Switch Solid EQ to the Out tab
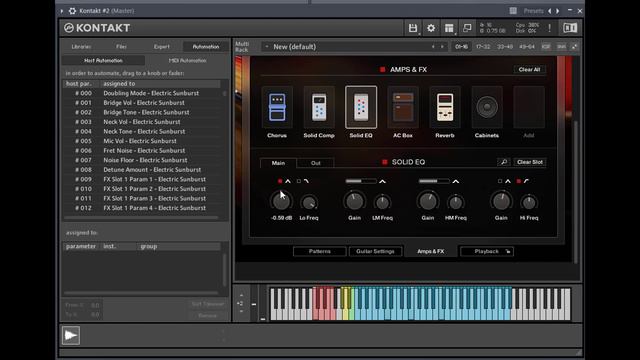The width and height of the screenshot is (640, 360). pos(316,163)
